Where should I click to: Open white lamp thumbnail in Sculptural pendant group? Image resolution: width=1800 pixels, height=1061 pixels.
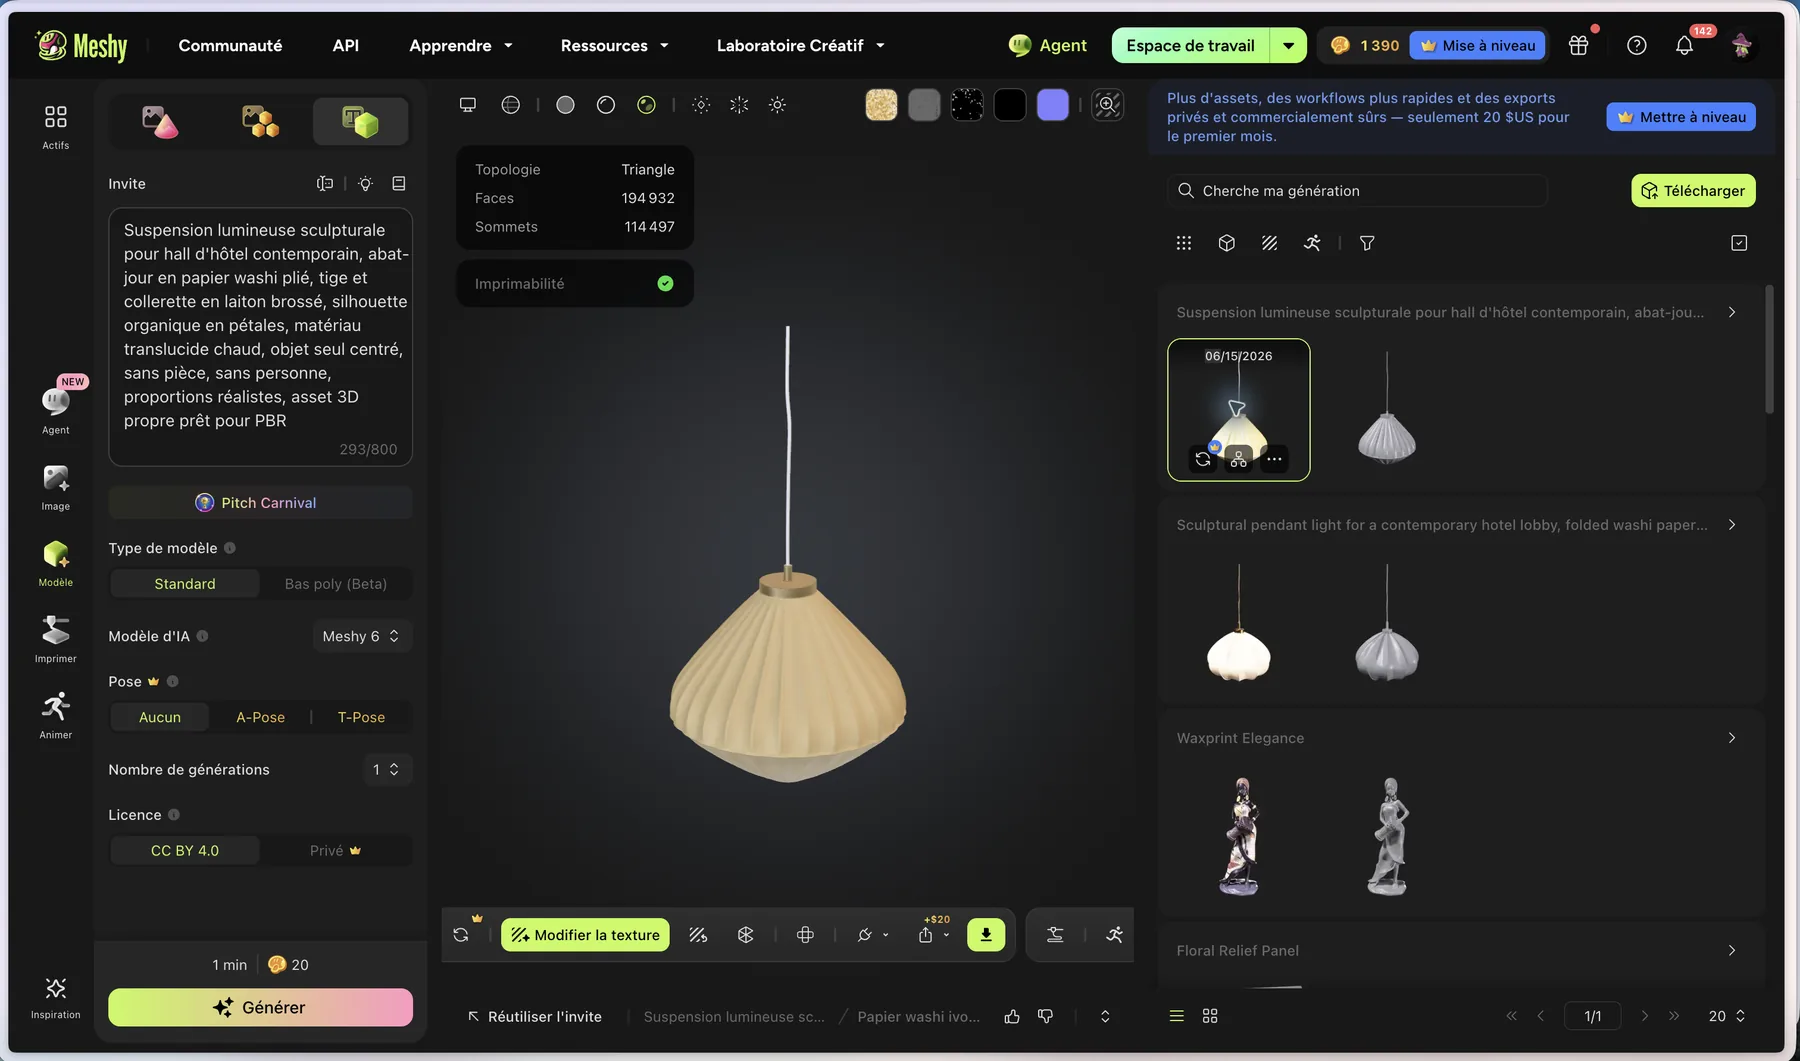pos(1239,623)
